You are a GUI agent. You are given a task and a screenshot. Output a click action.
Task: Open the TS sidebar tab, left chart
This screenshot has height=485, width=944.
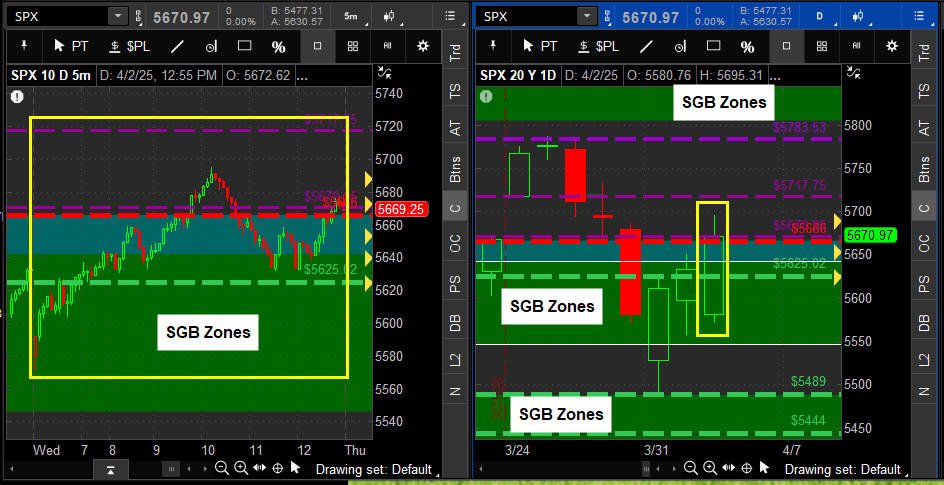point(455,91)
